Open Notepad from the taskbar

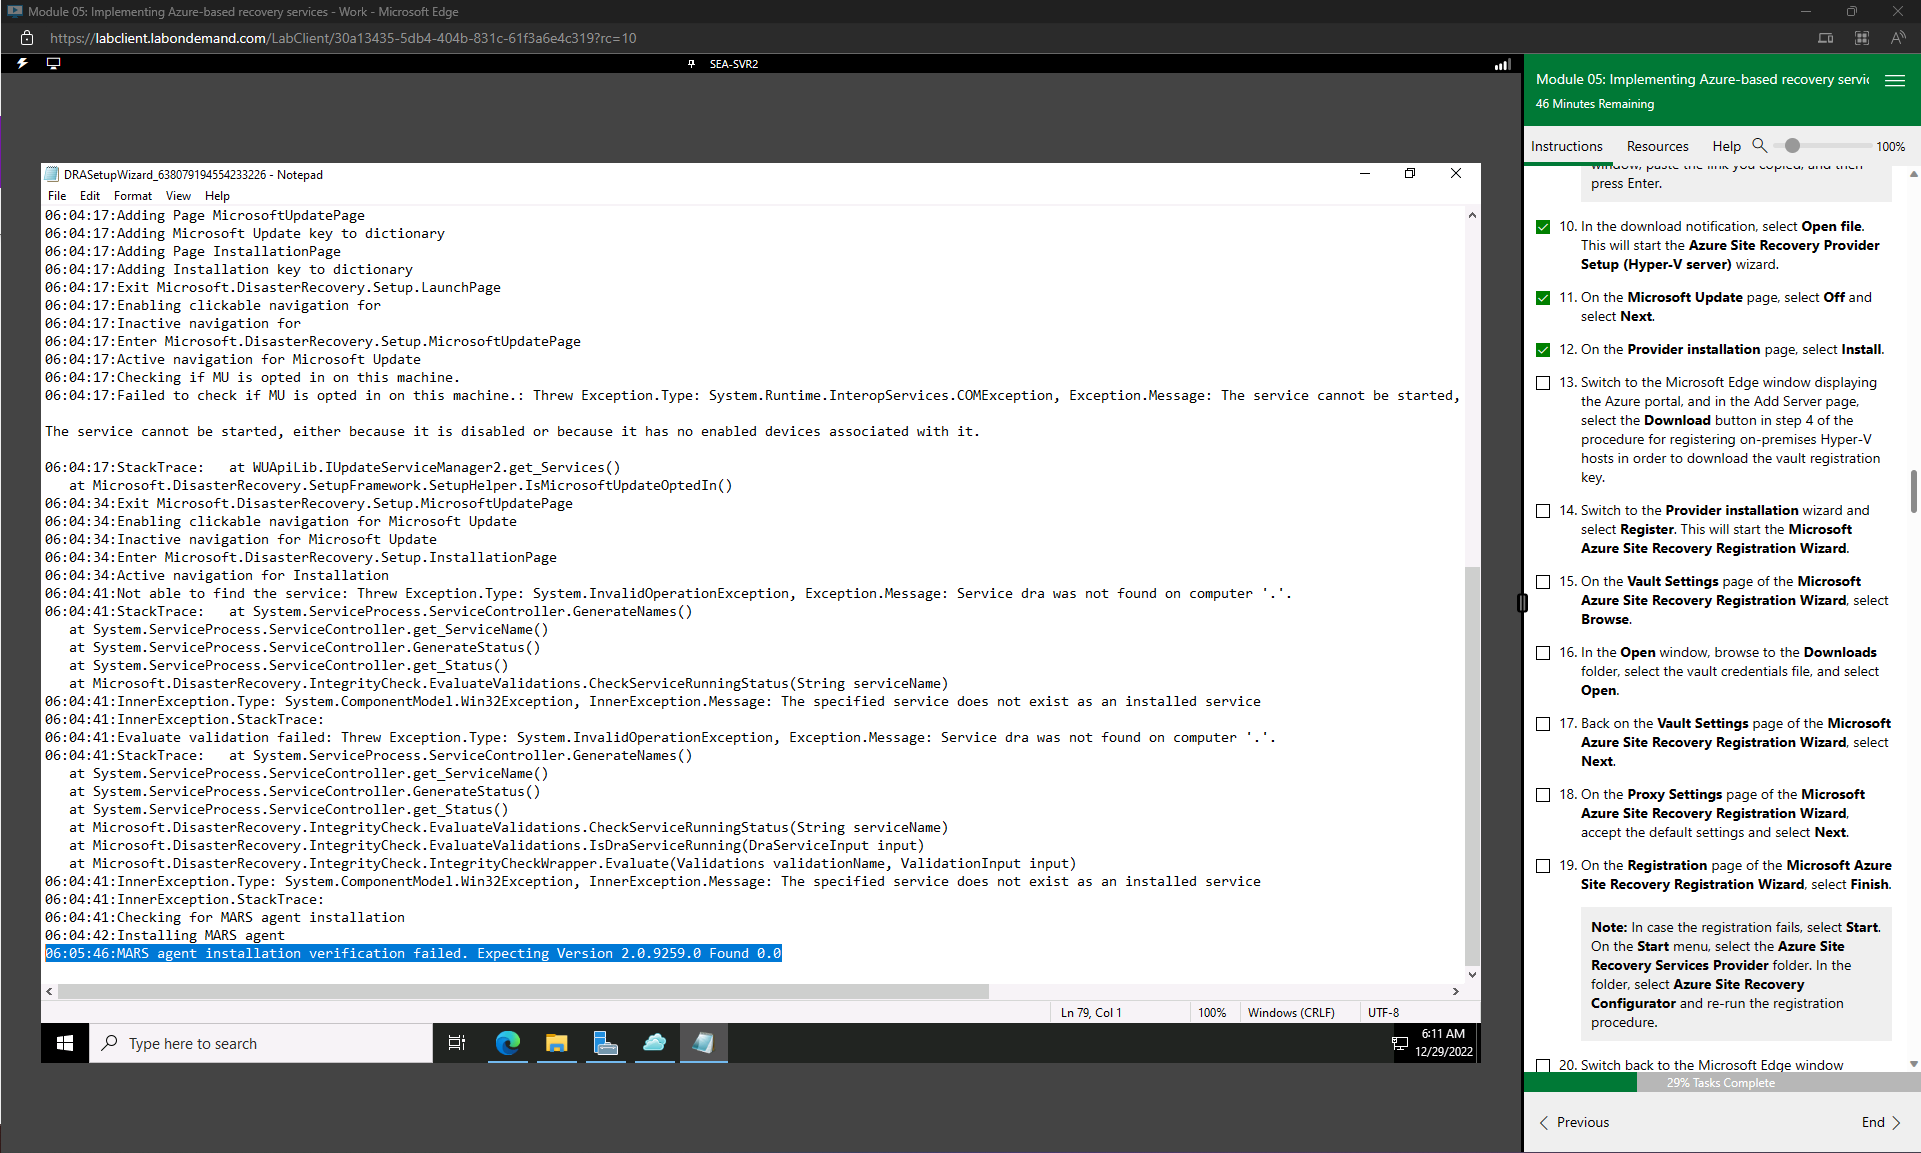point(703,1043)
